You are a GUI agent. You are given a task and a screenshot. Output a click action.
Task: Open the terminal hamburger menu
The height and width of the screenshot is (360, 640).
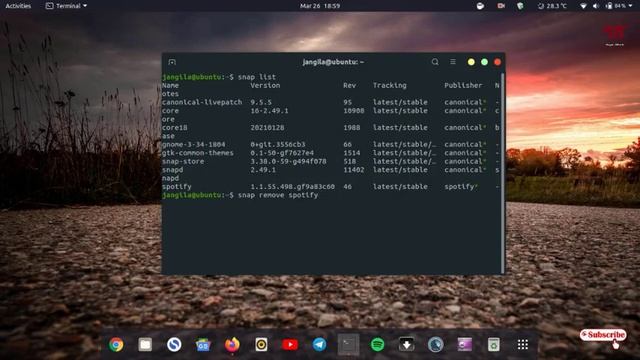pos(453,62)
